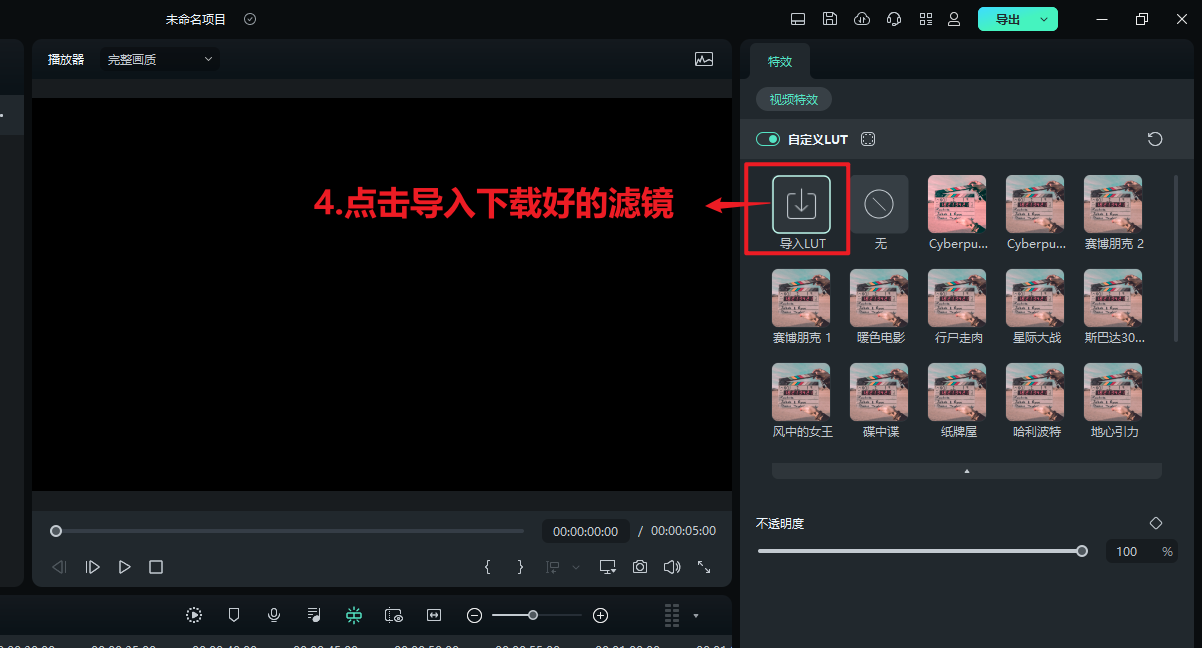Take a snapshot with the camera icon
Screen dimensions: 1202x648
[x=640, y=566]
